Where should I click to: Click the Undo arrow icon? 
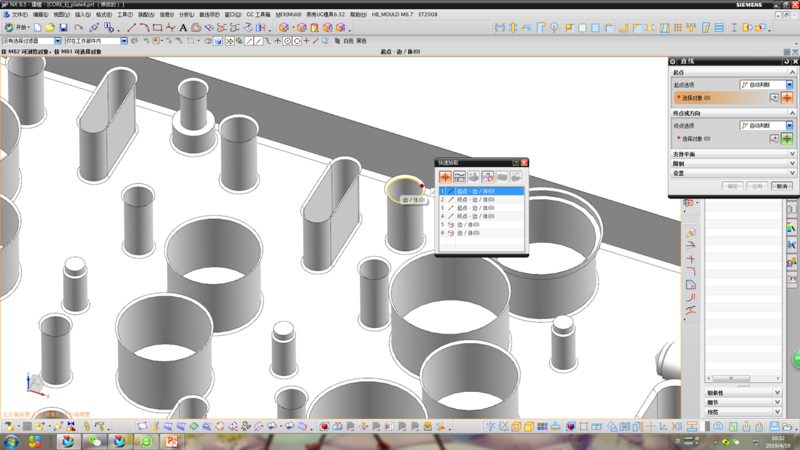click(78, 28)
